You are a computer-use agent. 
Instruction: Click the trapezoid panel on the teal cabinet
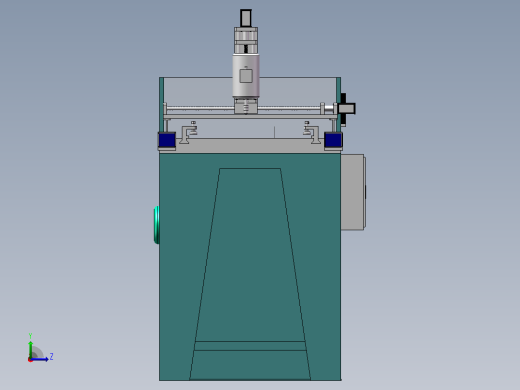(250, 274)
